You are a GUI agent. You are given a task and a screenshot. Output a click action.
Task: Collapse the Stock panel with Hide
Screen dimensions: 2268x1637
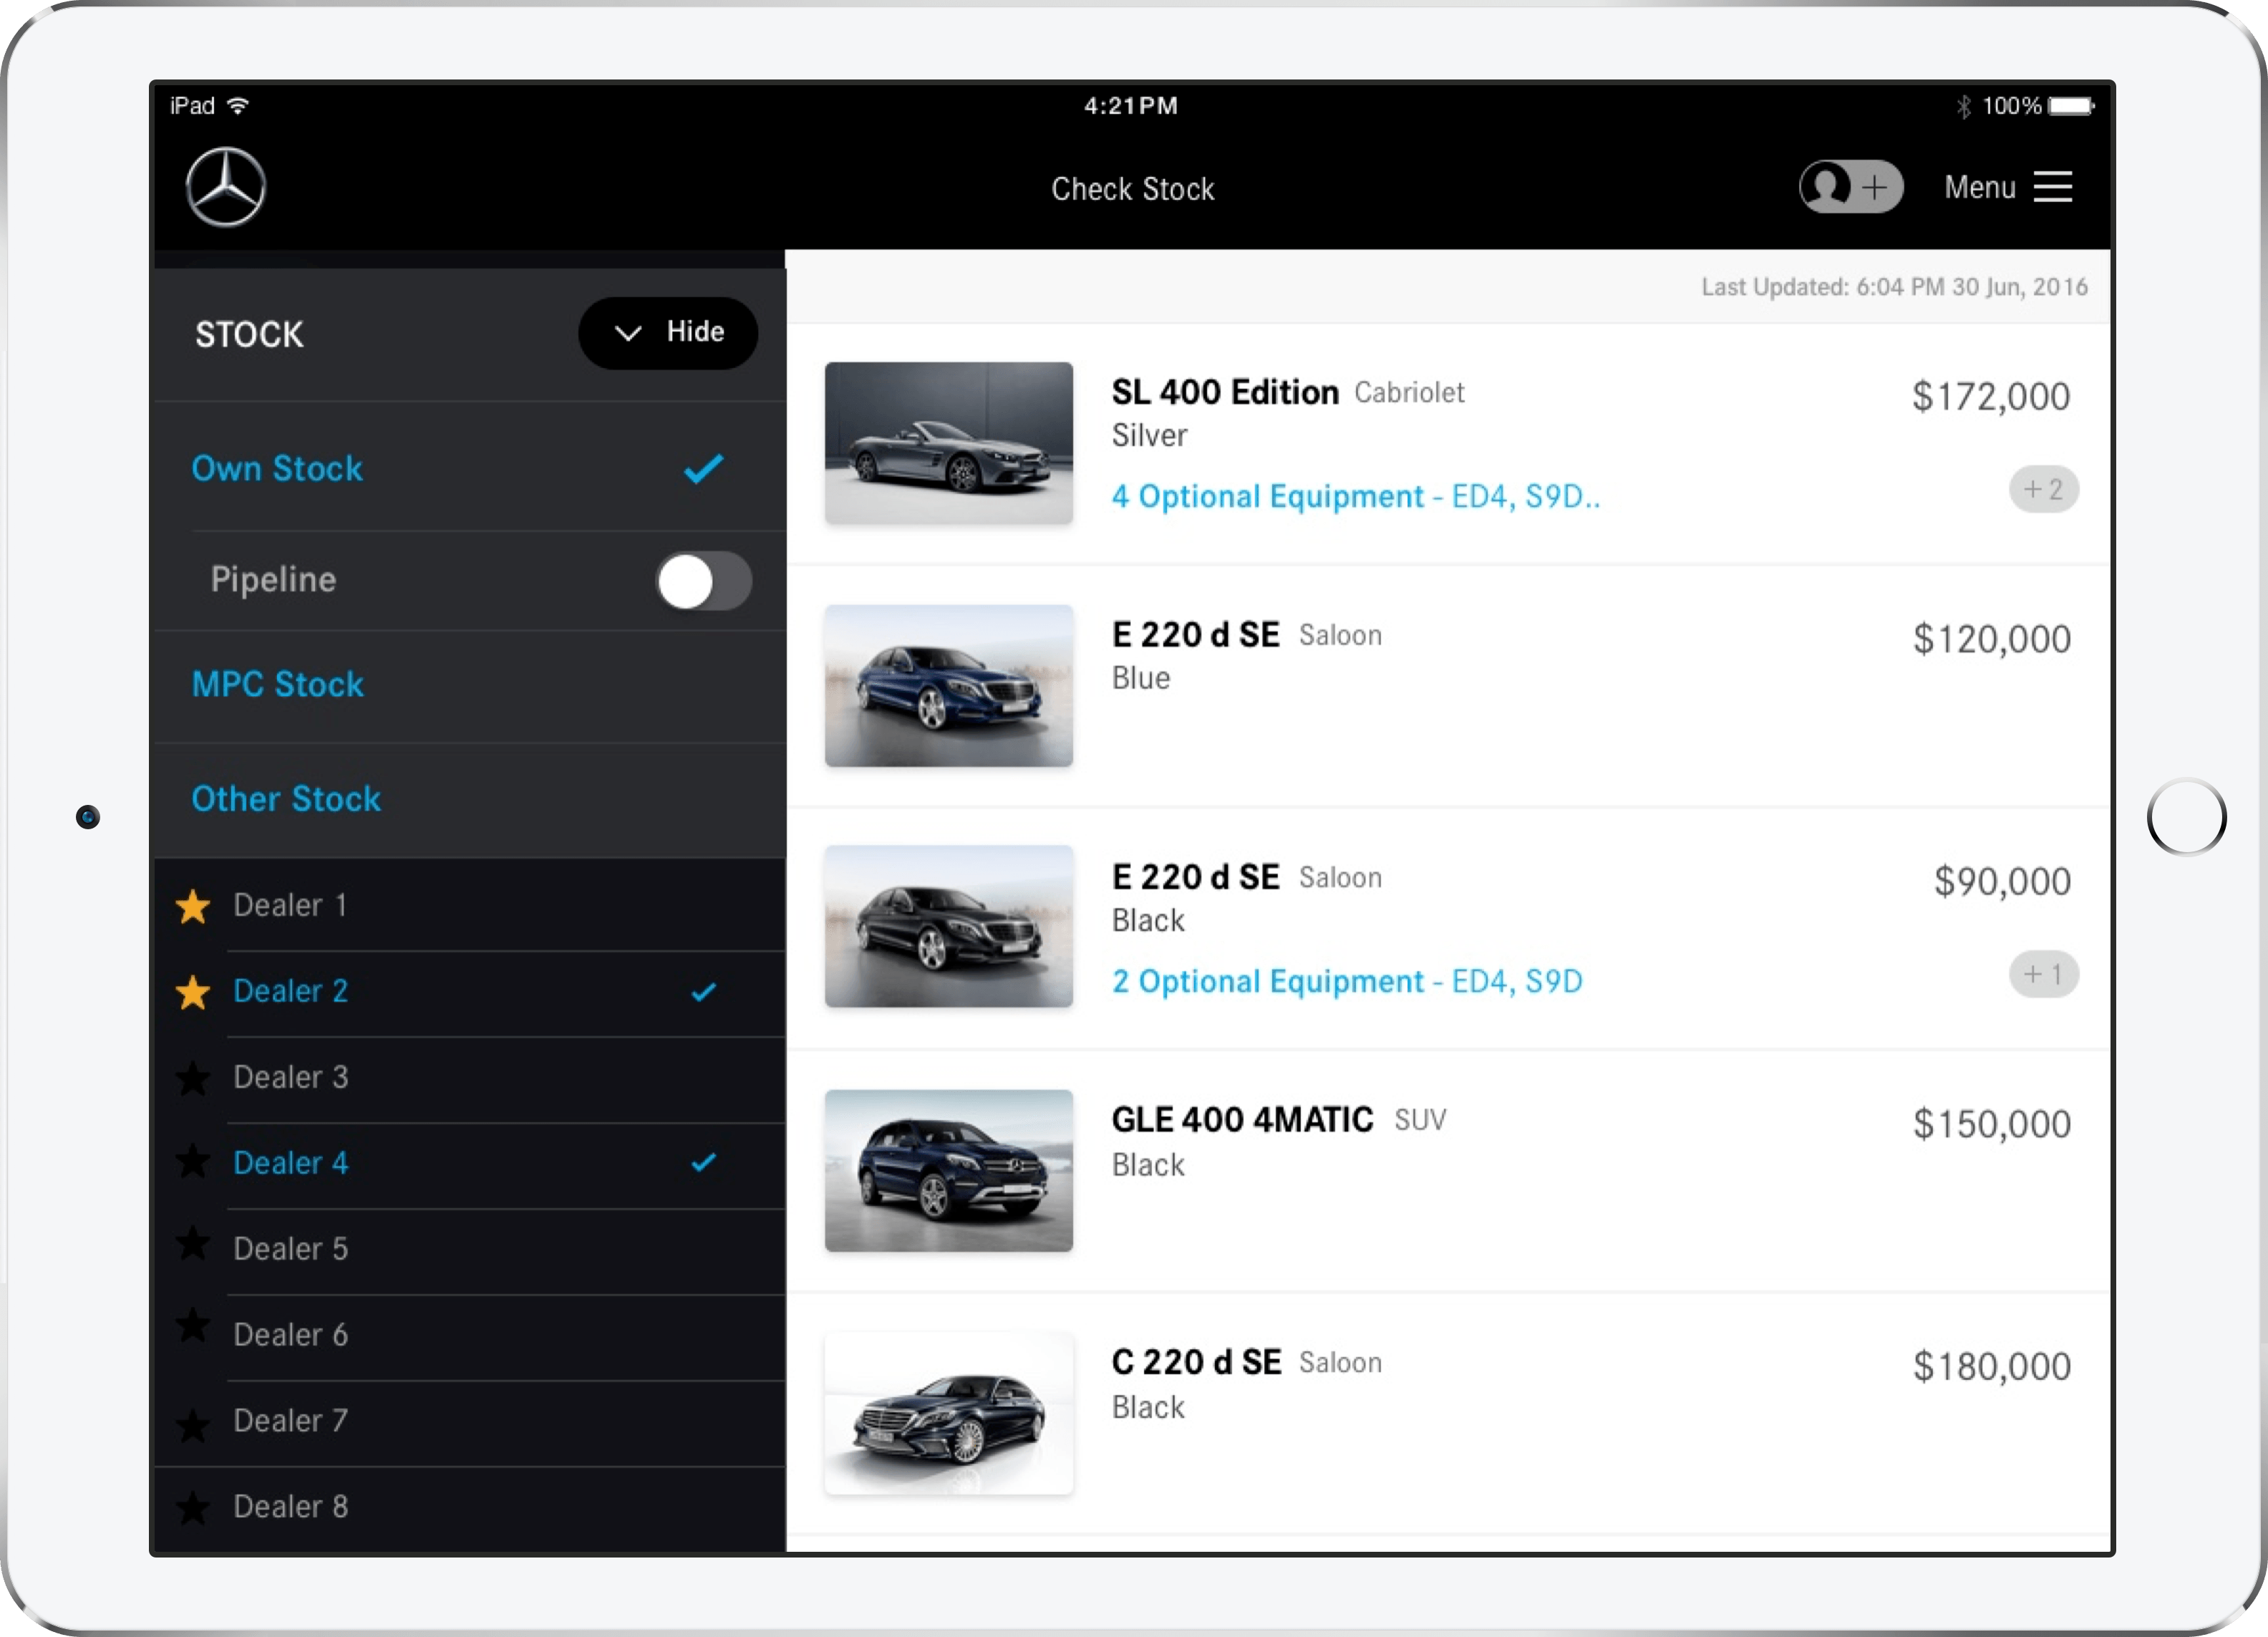(x=668, y=333)
